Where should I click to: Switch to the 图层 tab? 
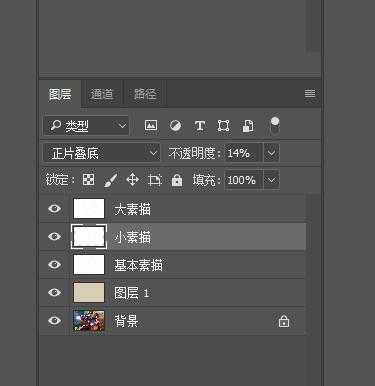(x=60, y=94)
